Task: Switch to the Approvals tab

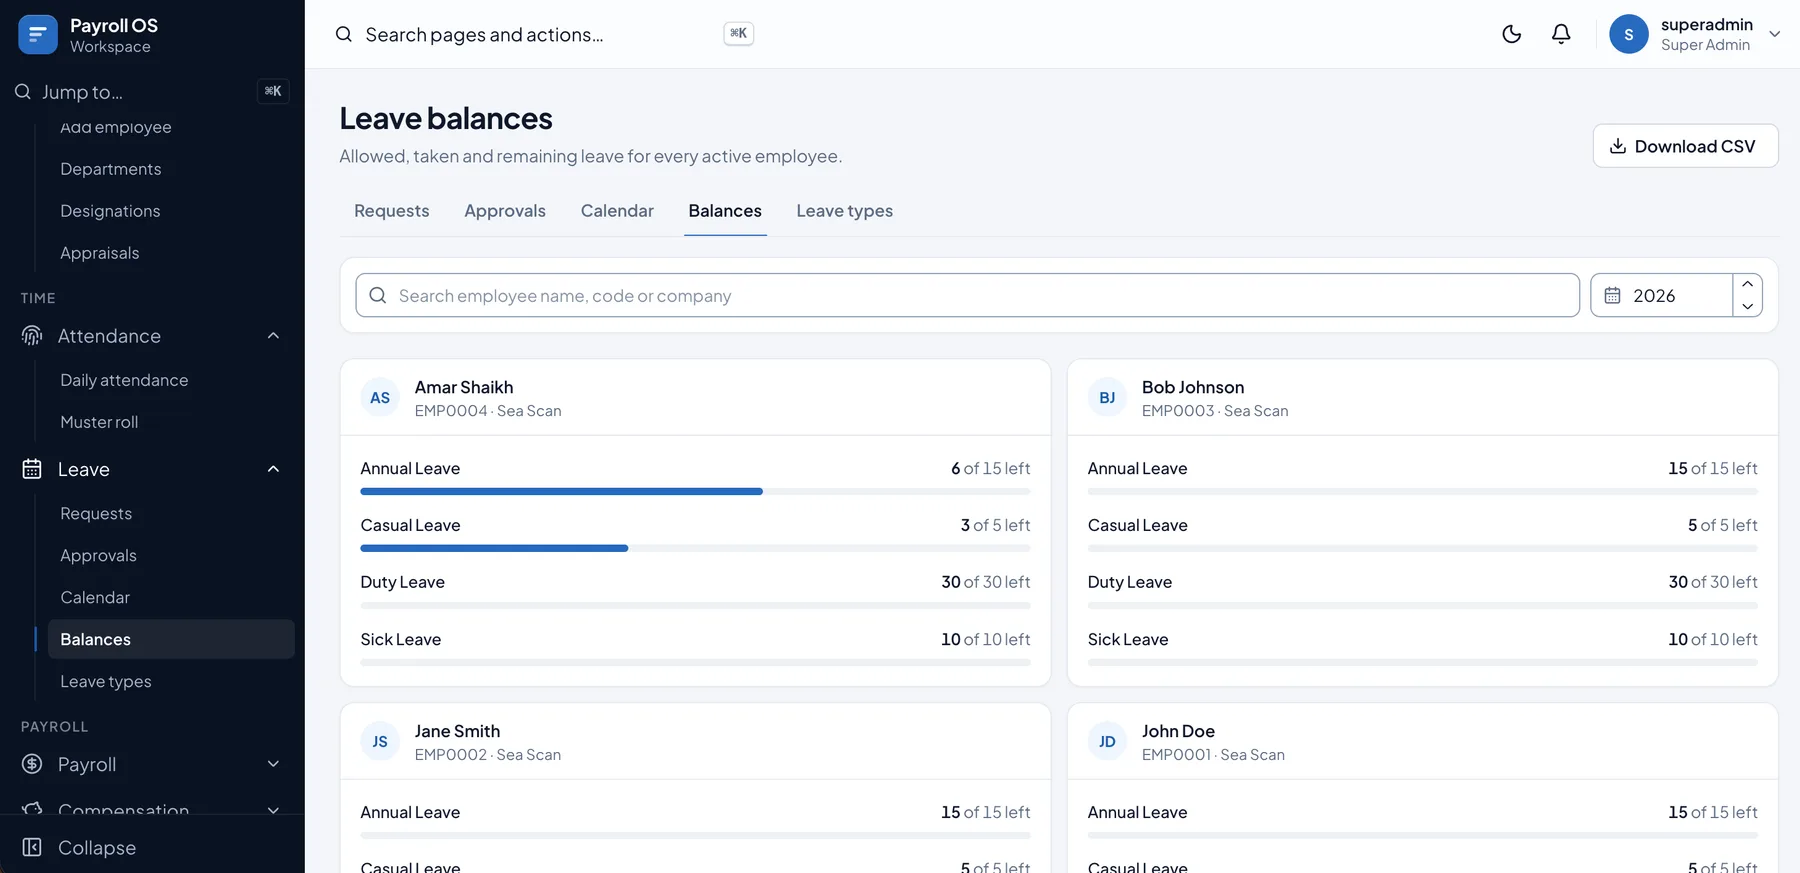Action: point(505,211)
